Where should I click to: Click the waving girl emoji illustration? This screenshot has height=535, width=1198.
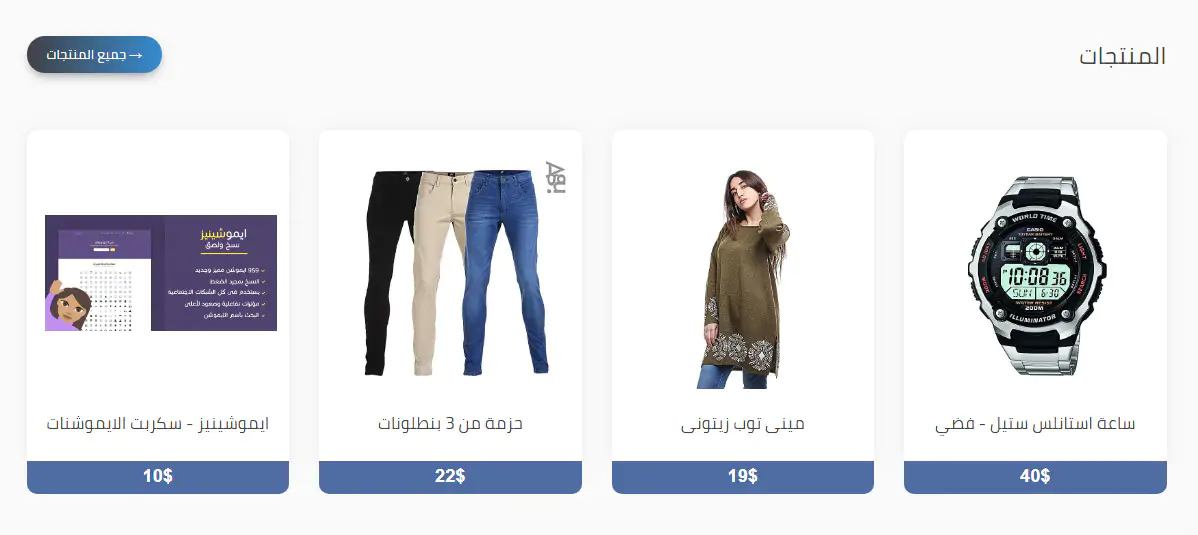[68, 306]
